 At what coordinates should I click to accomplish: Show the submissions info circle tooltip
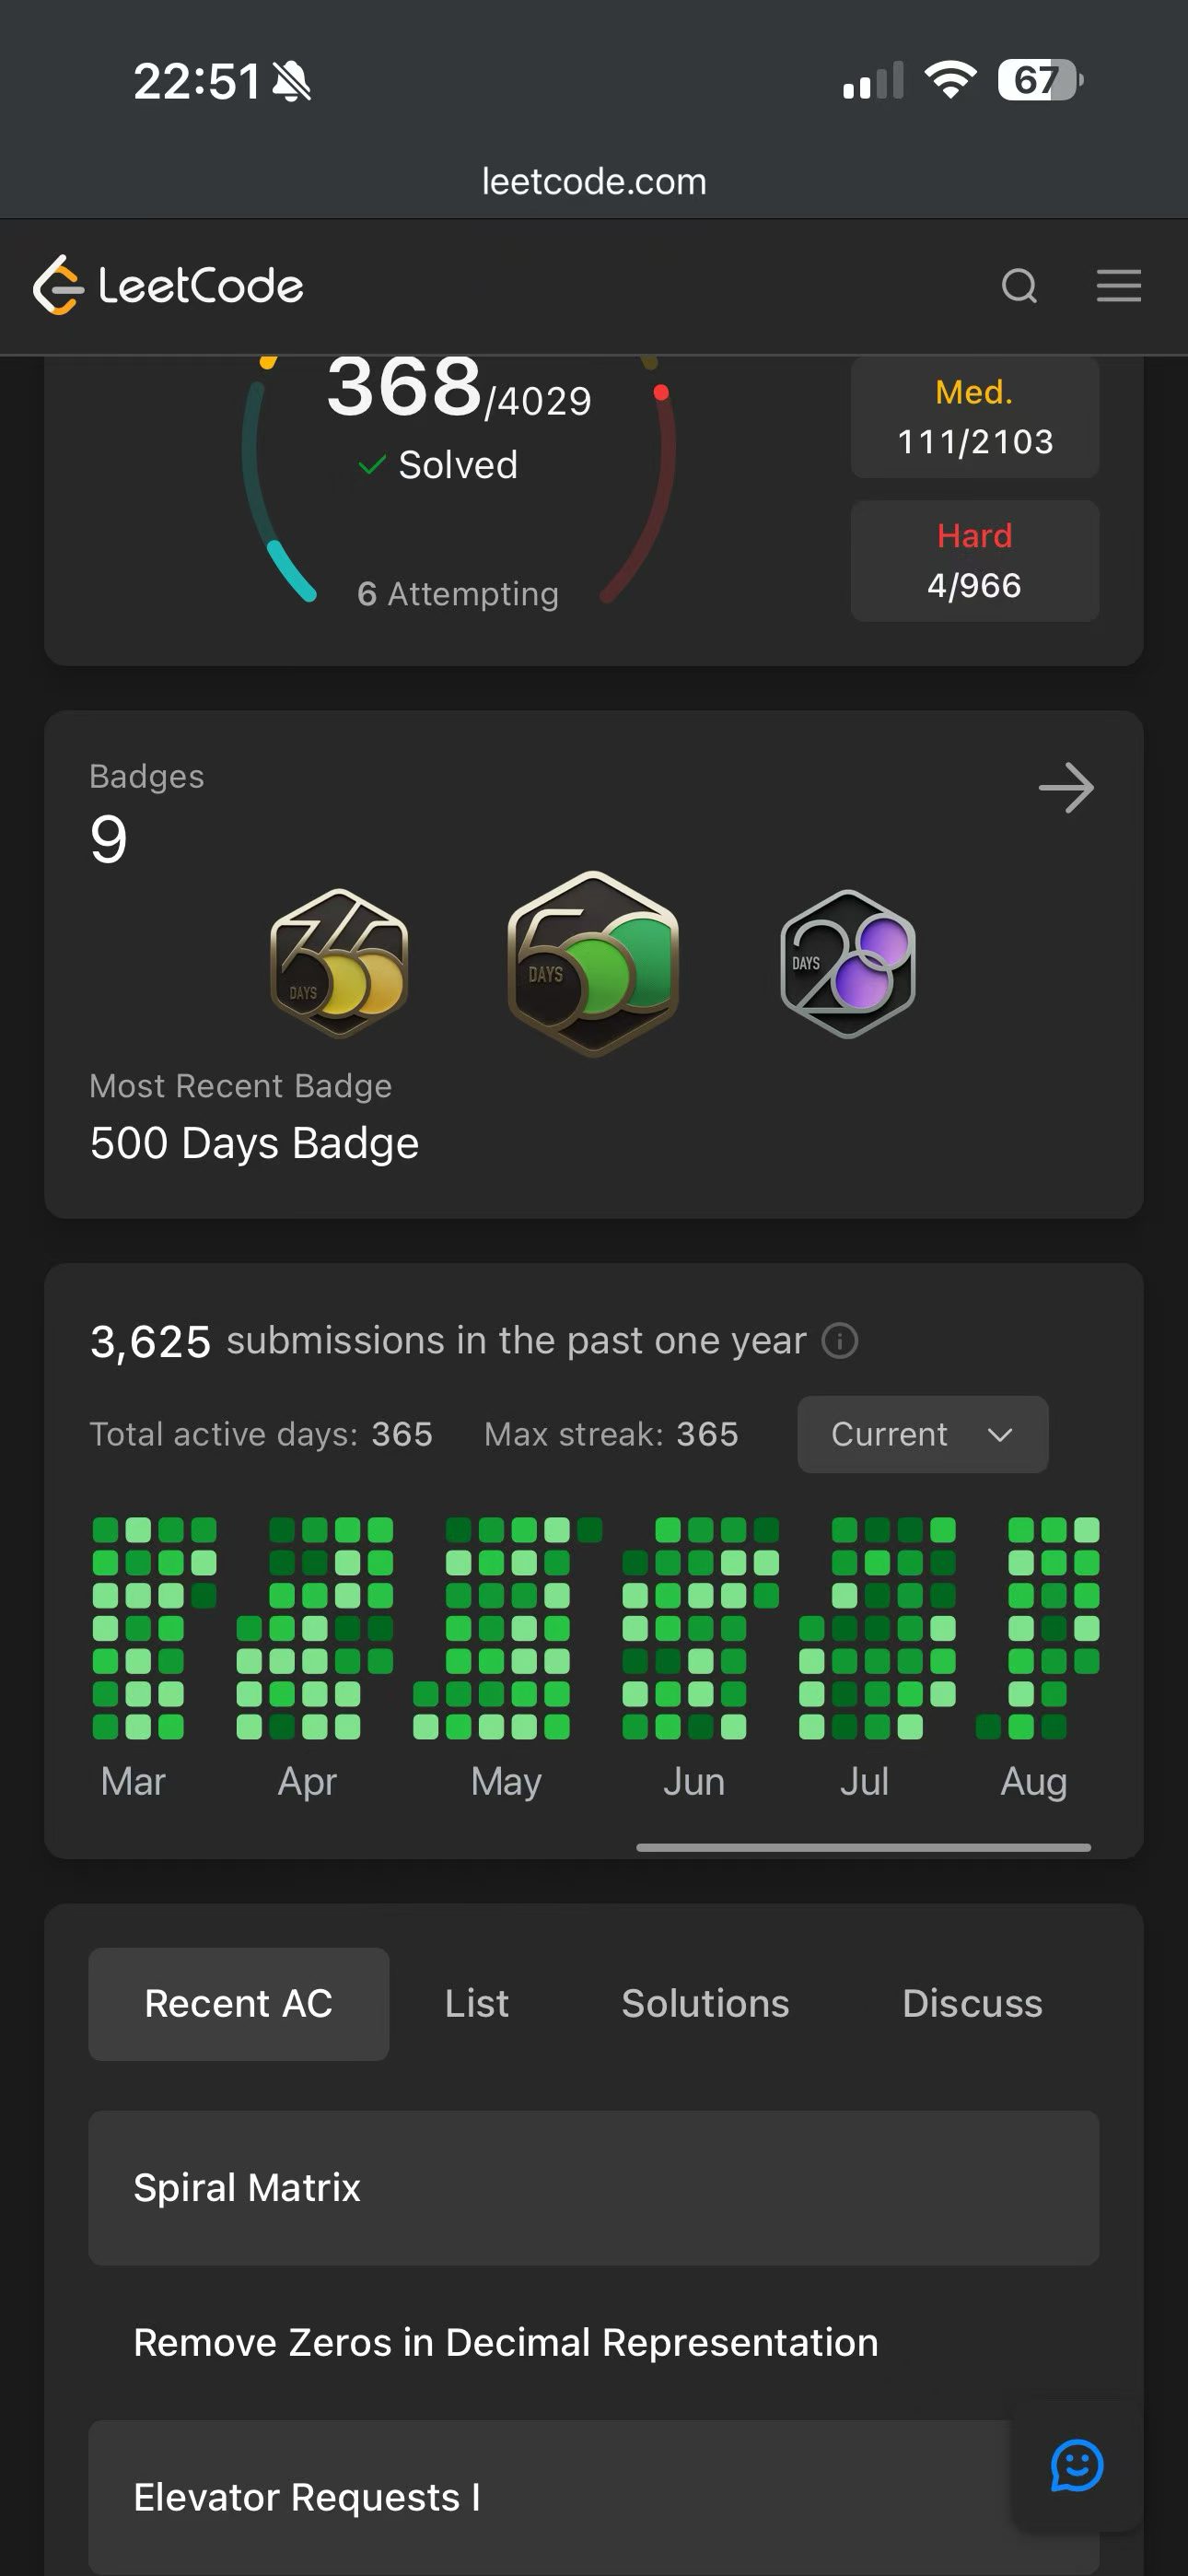pos(839,1340)
